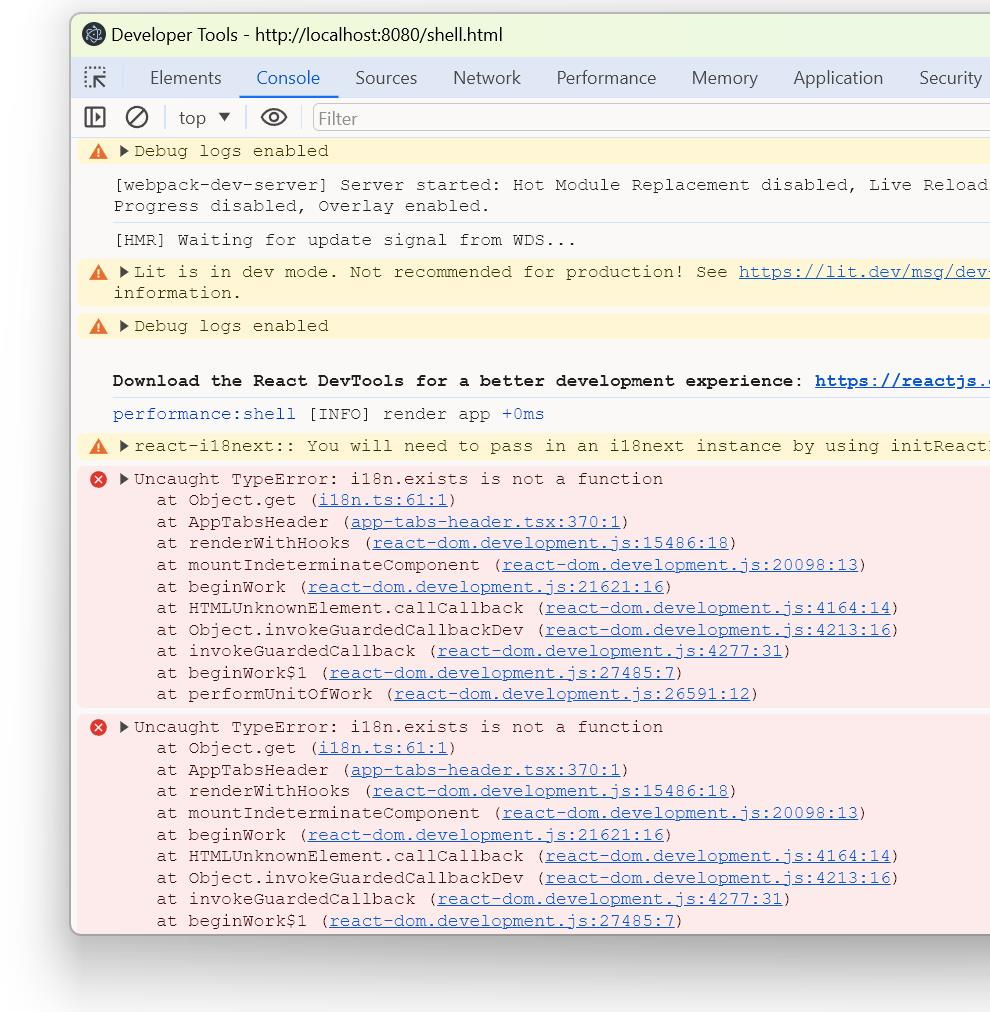
Task: Click the warning icon beside Lit dev mode
Action: pyautogui.click(x=98, y=272)
